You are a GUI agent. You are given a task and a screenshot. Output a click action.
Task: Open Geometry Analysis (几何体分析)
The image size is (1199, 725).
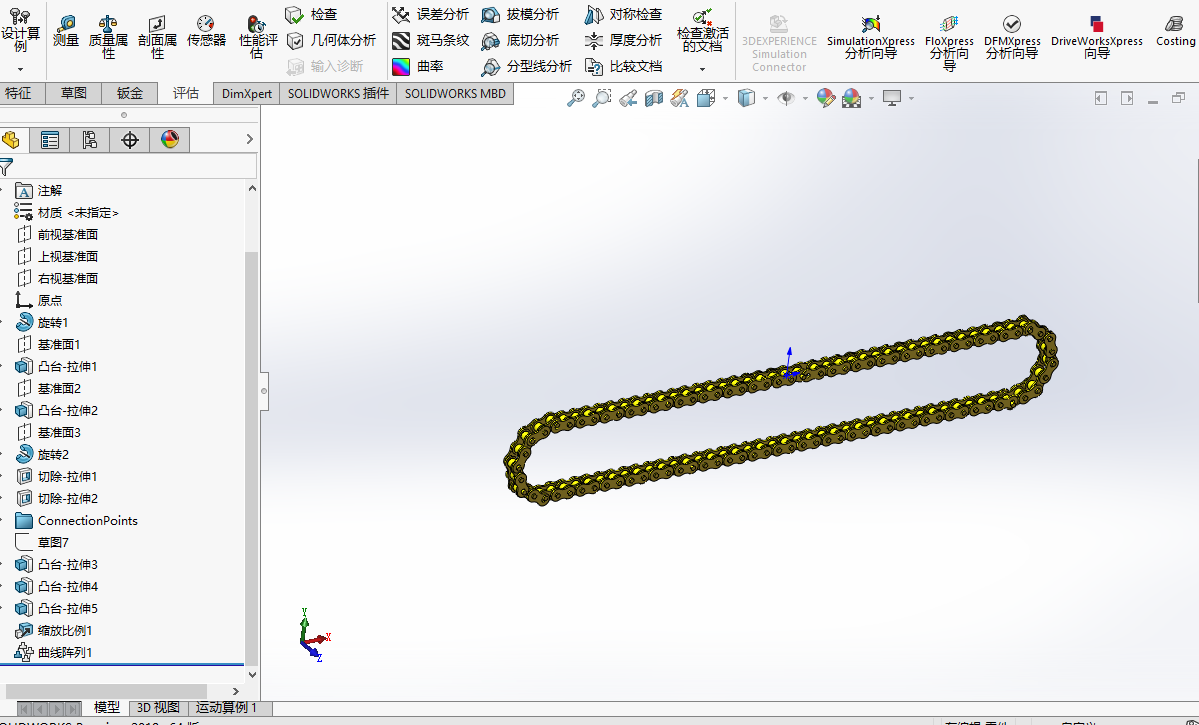click(x=331, y=41)
